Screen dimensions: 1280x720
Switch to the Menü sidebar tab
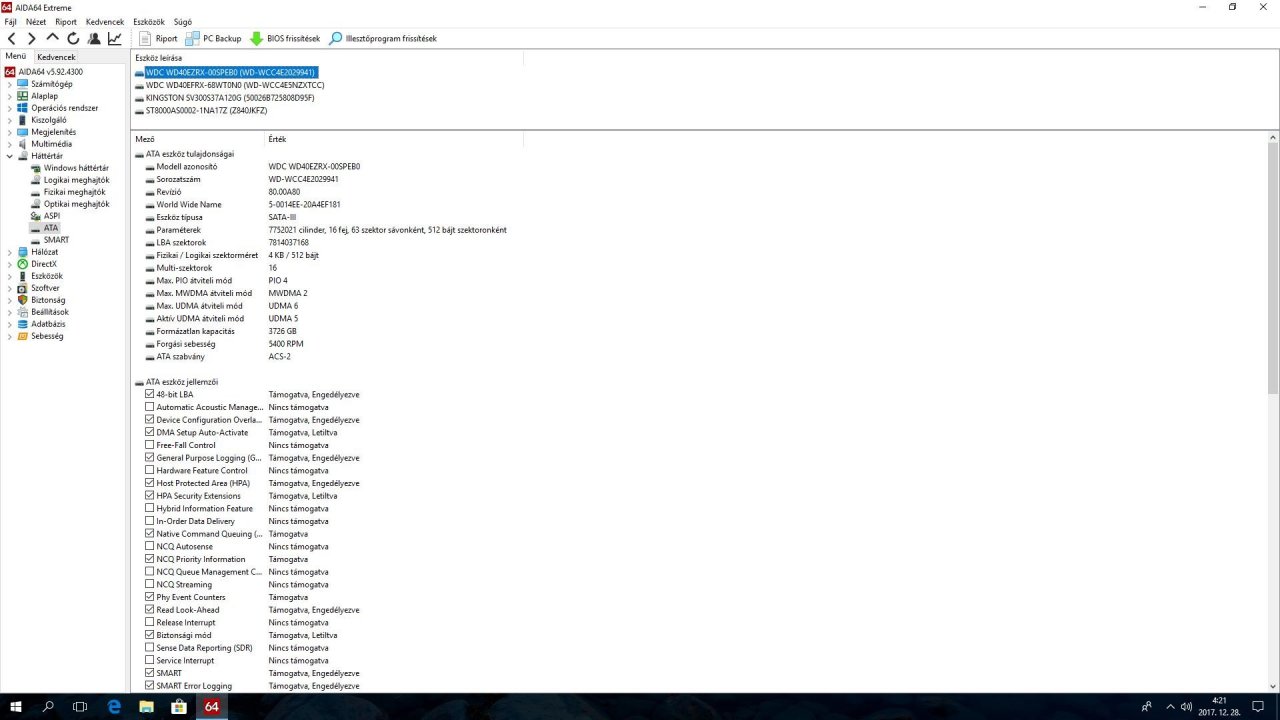[15, 56]
